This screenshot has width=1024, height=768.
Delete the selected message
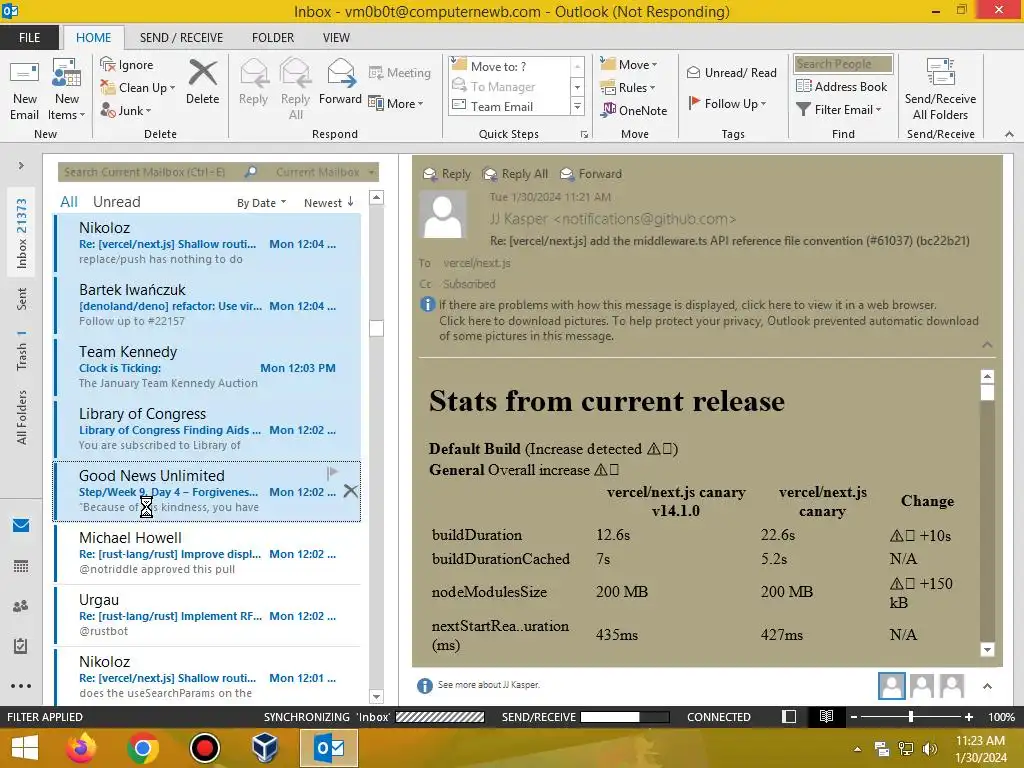pyautogui.click(x=202, y=82)
